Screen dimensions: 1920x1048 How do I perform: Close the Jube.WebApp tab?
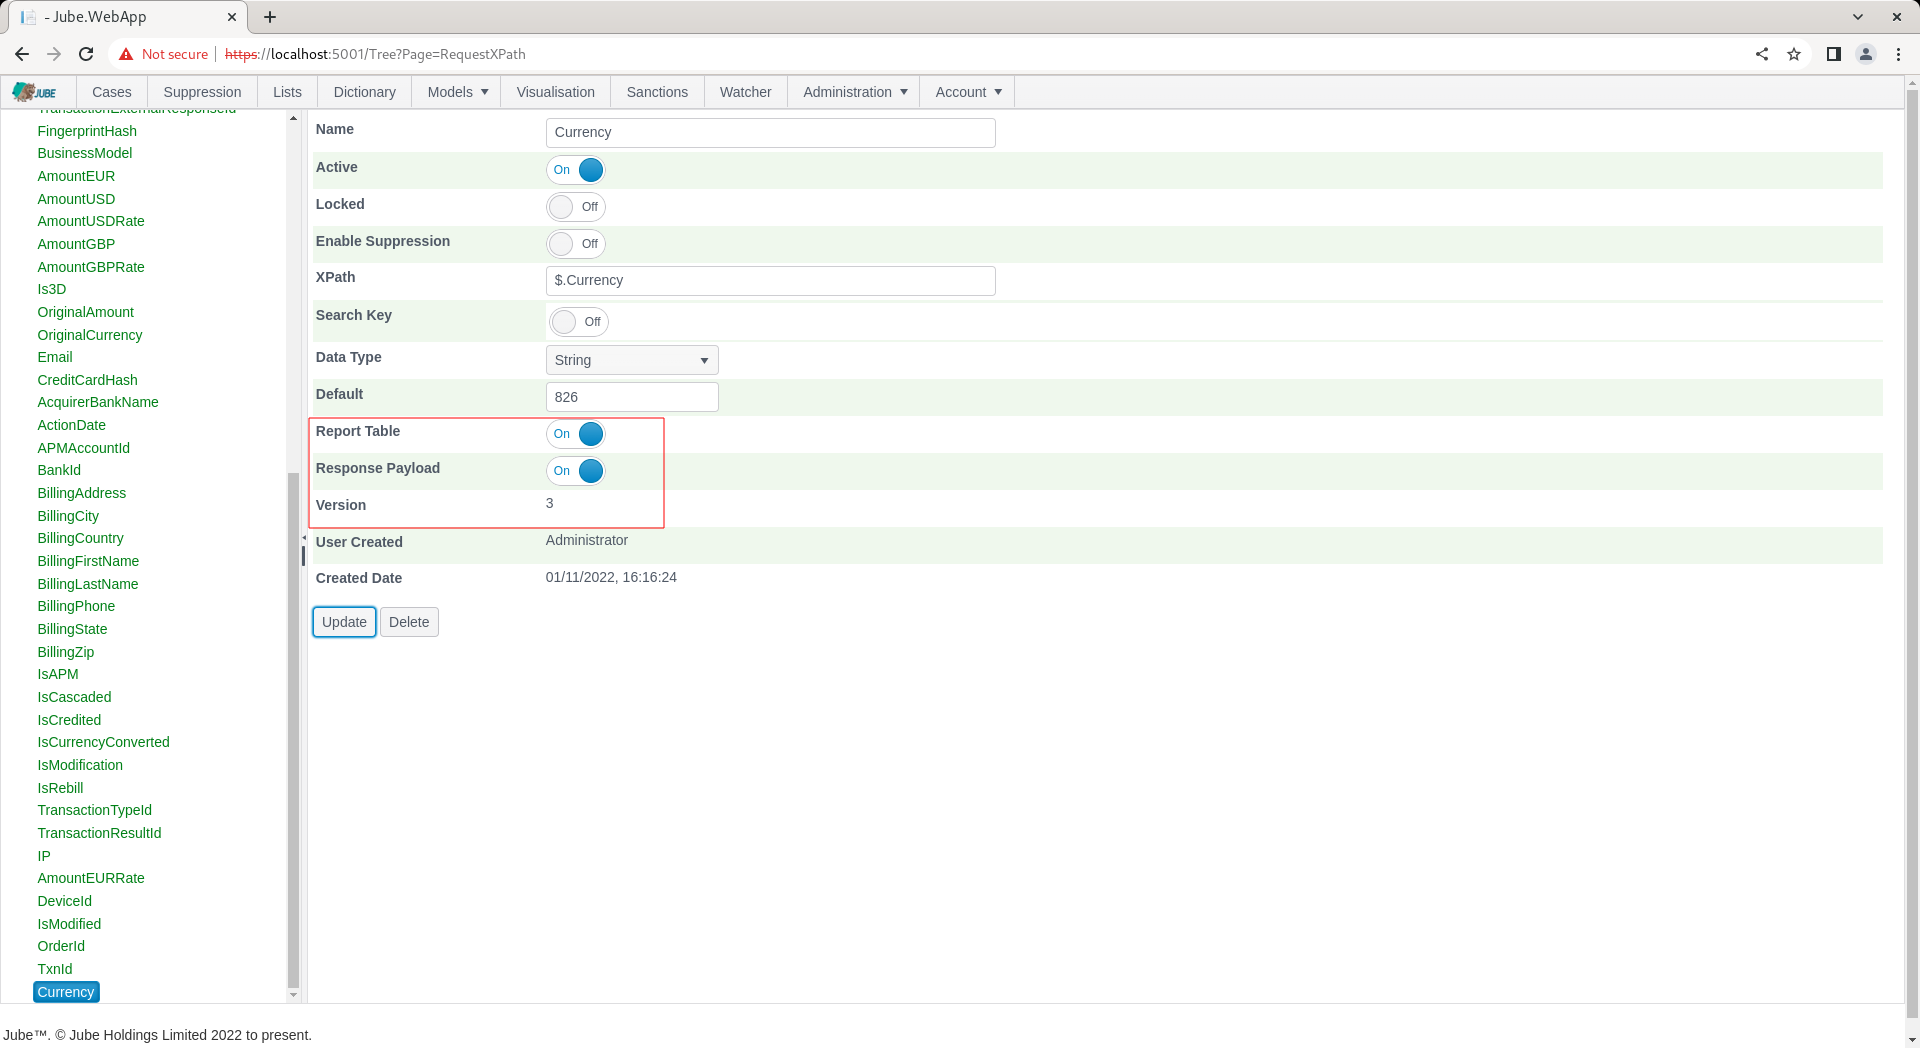coord(232,17)
